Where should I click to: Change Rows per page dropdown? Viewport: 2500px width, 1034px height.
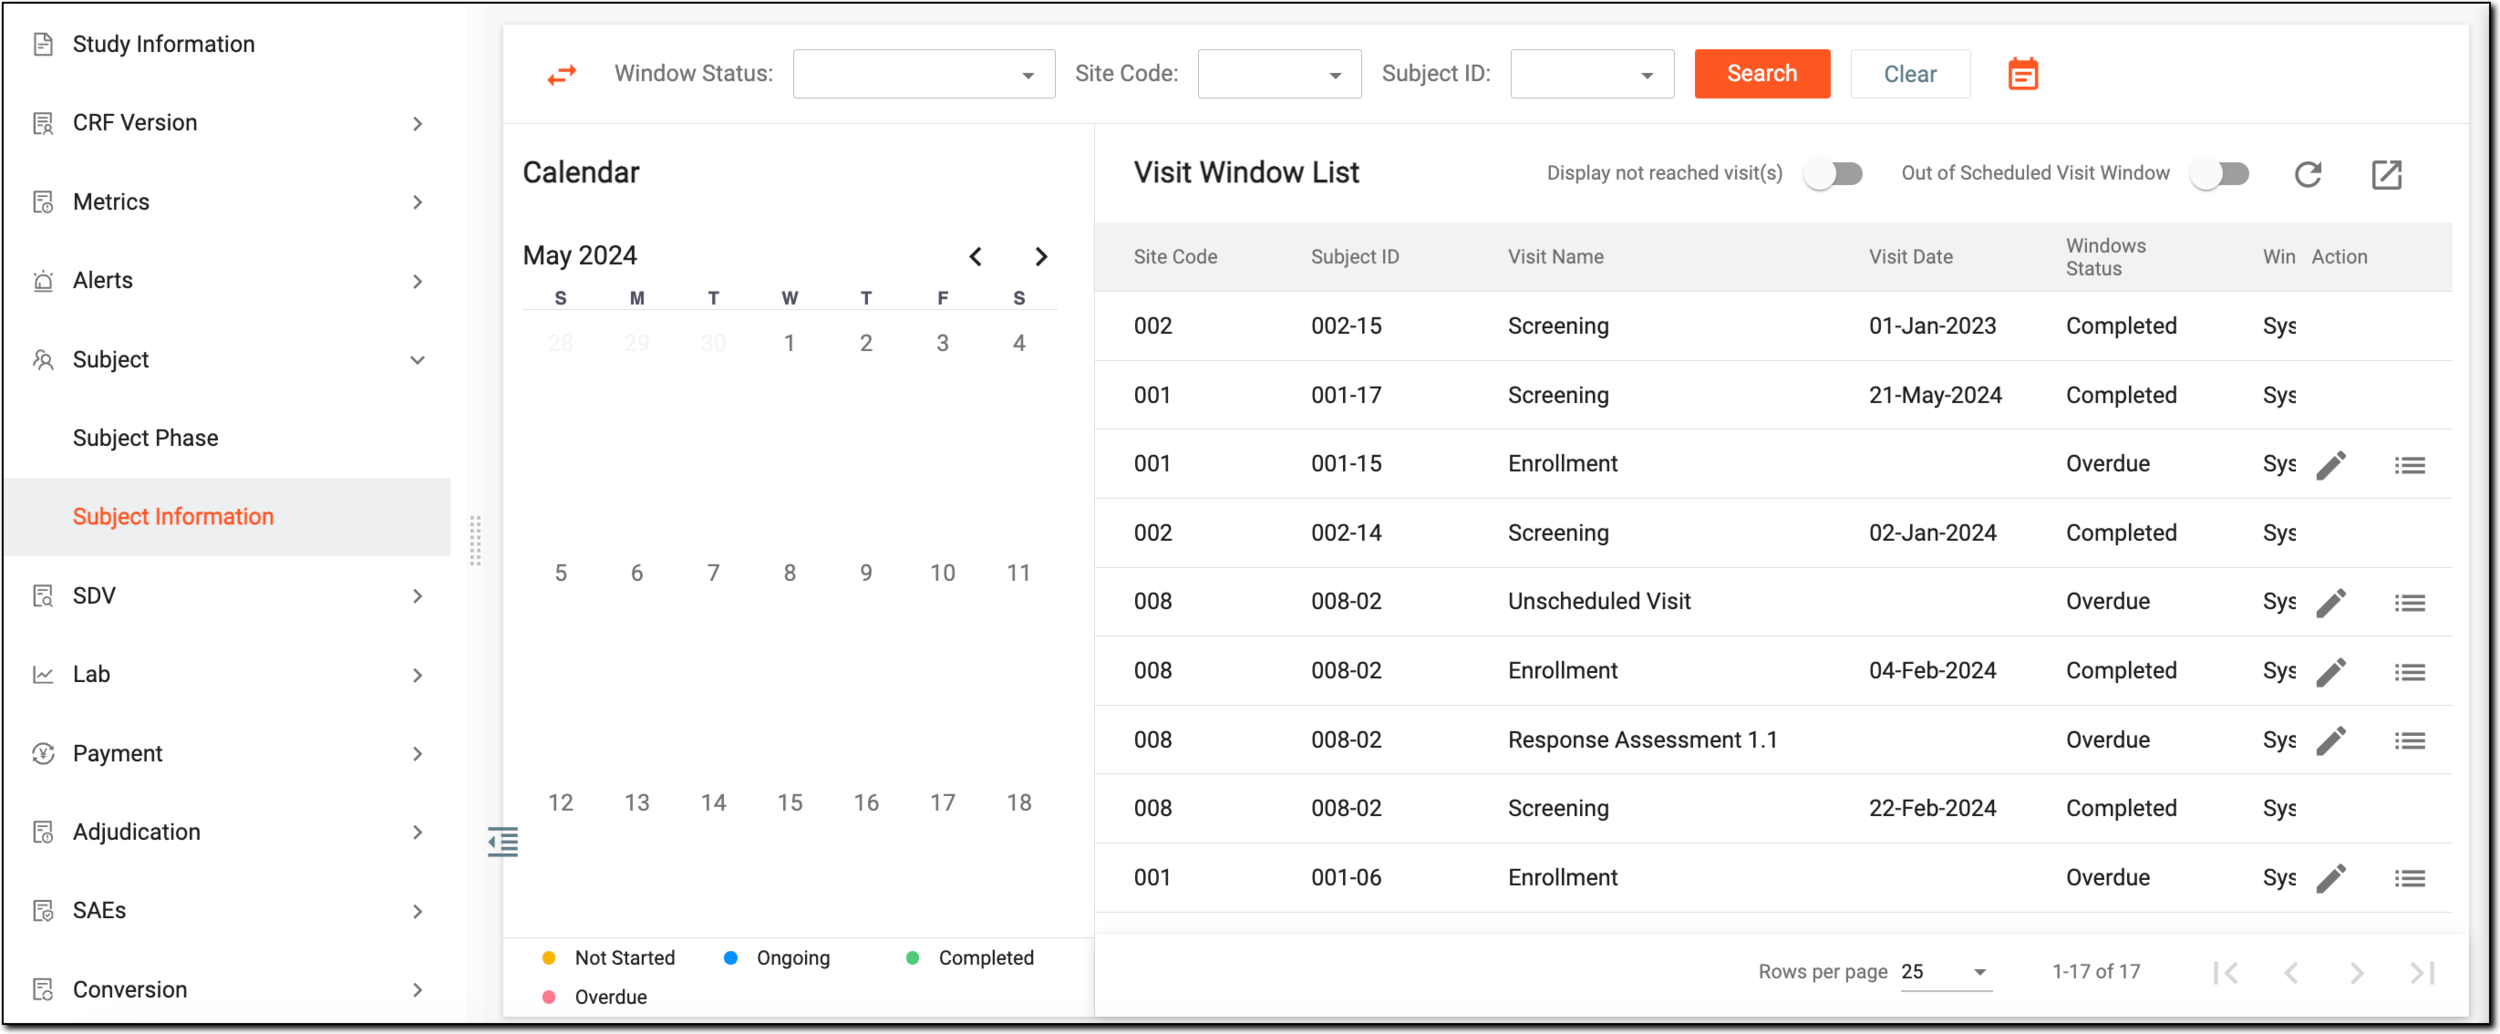click(x=1946, y=972)
